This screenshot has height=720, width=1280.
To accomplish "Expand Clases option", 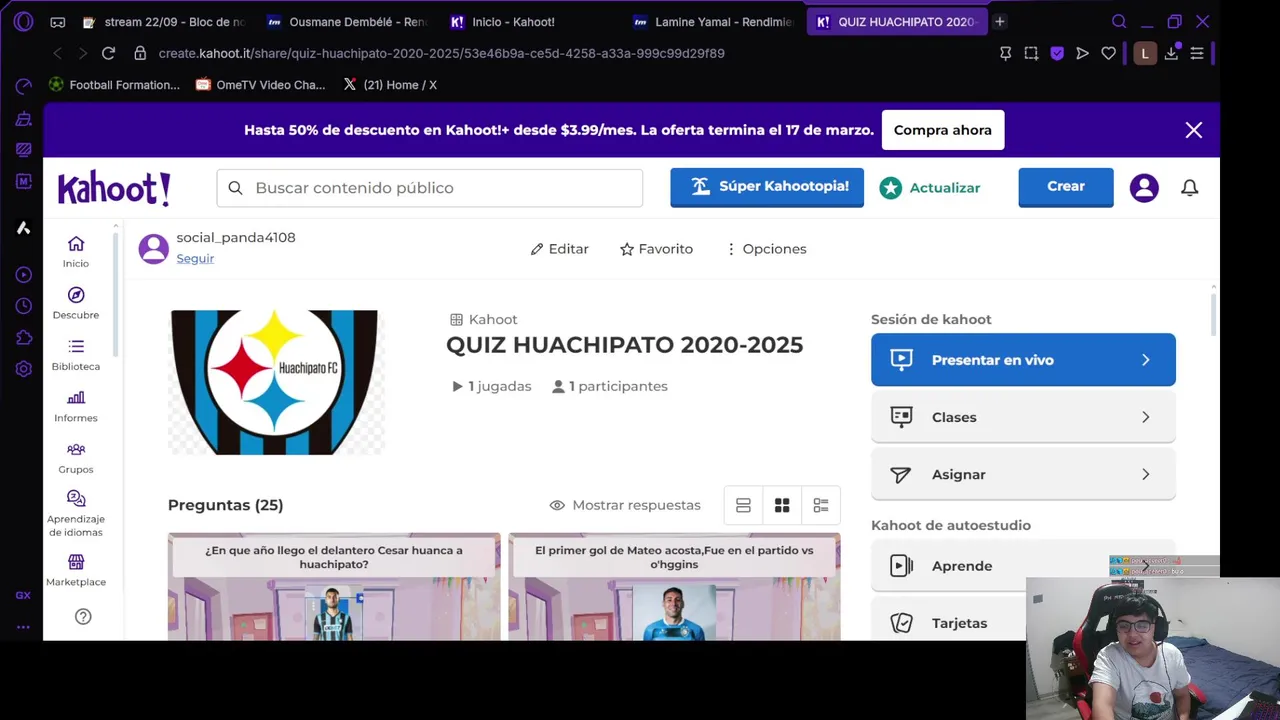I will 1023,417.
